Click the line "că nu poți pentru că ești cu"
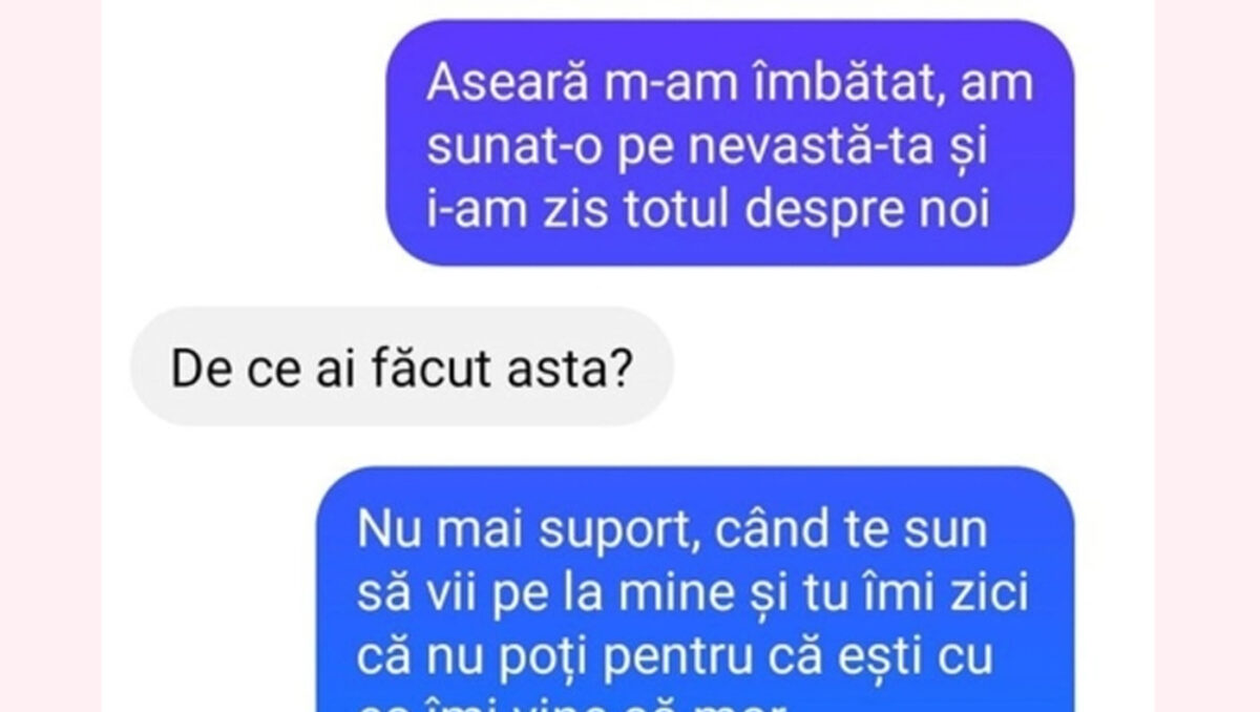Viewport: 1260px width, 712px height. click(x=675, y=658)
